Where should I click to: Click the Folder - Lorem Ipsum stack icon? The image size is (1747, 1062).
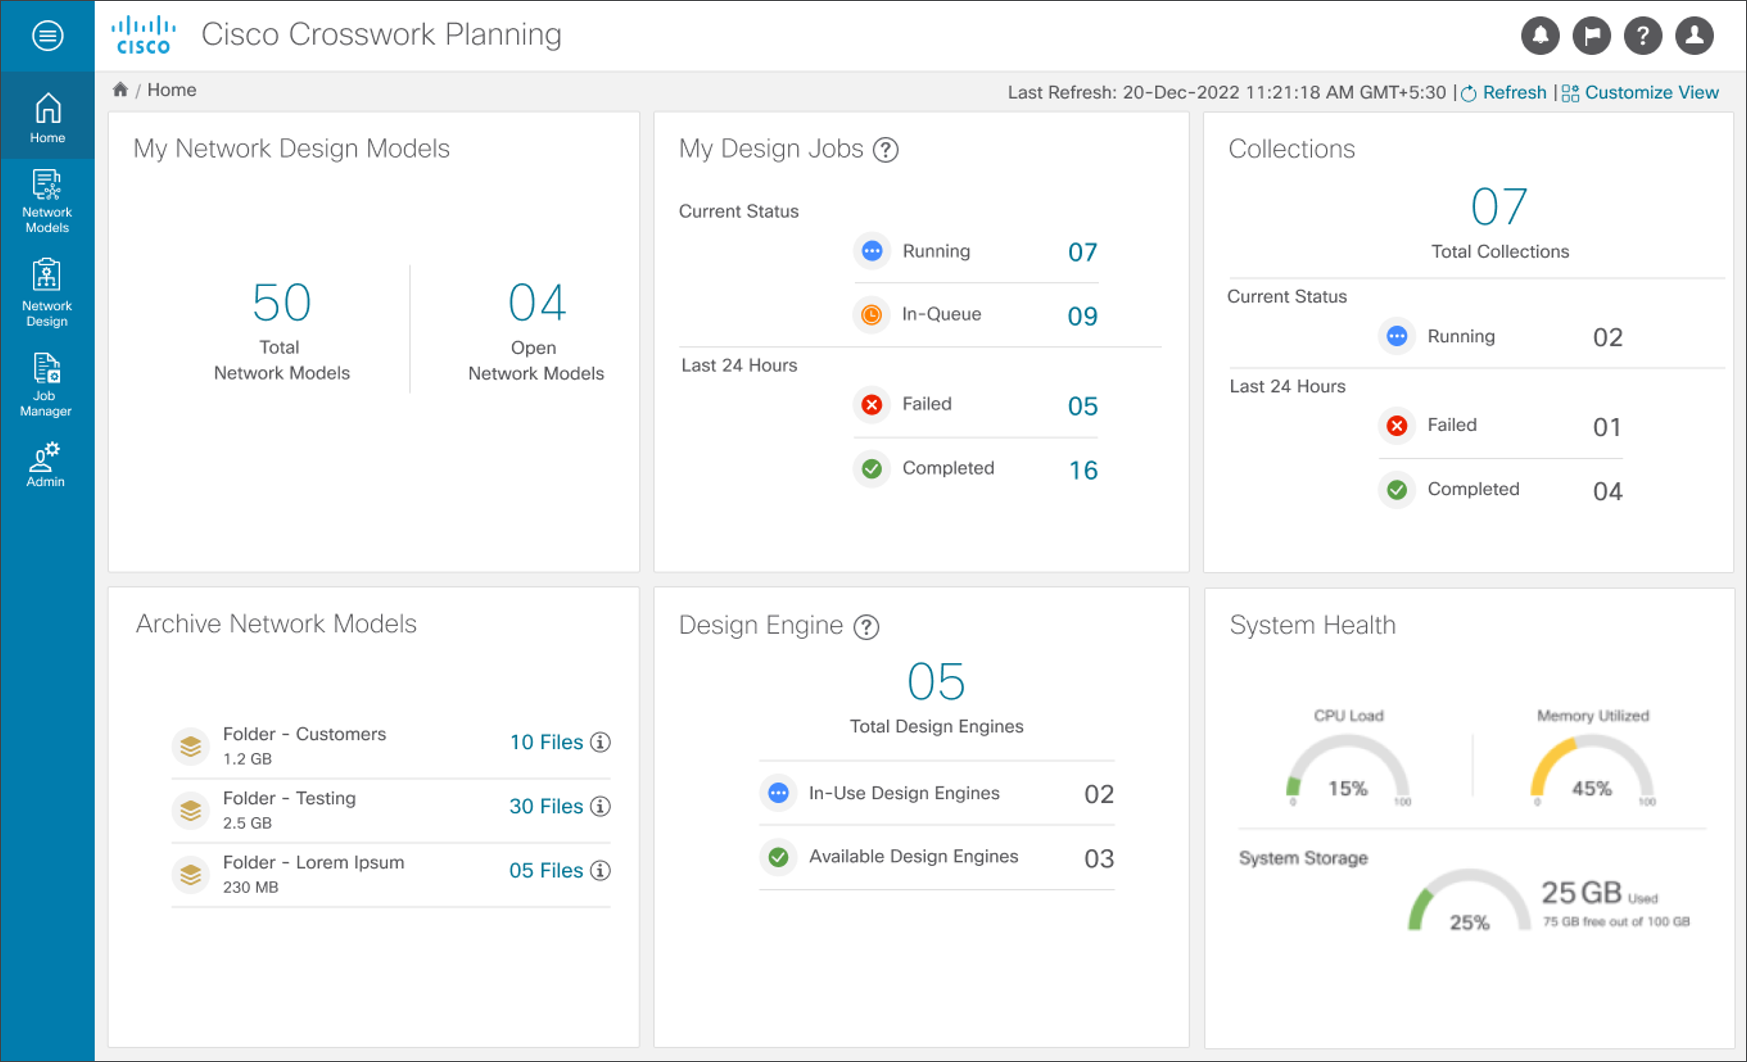(x=190, y=875)
